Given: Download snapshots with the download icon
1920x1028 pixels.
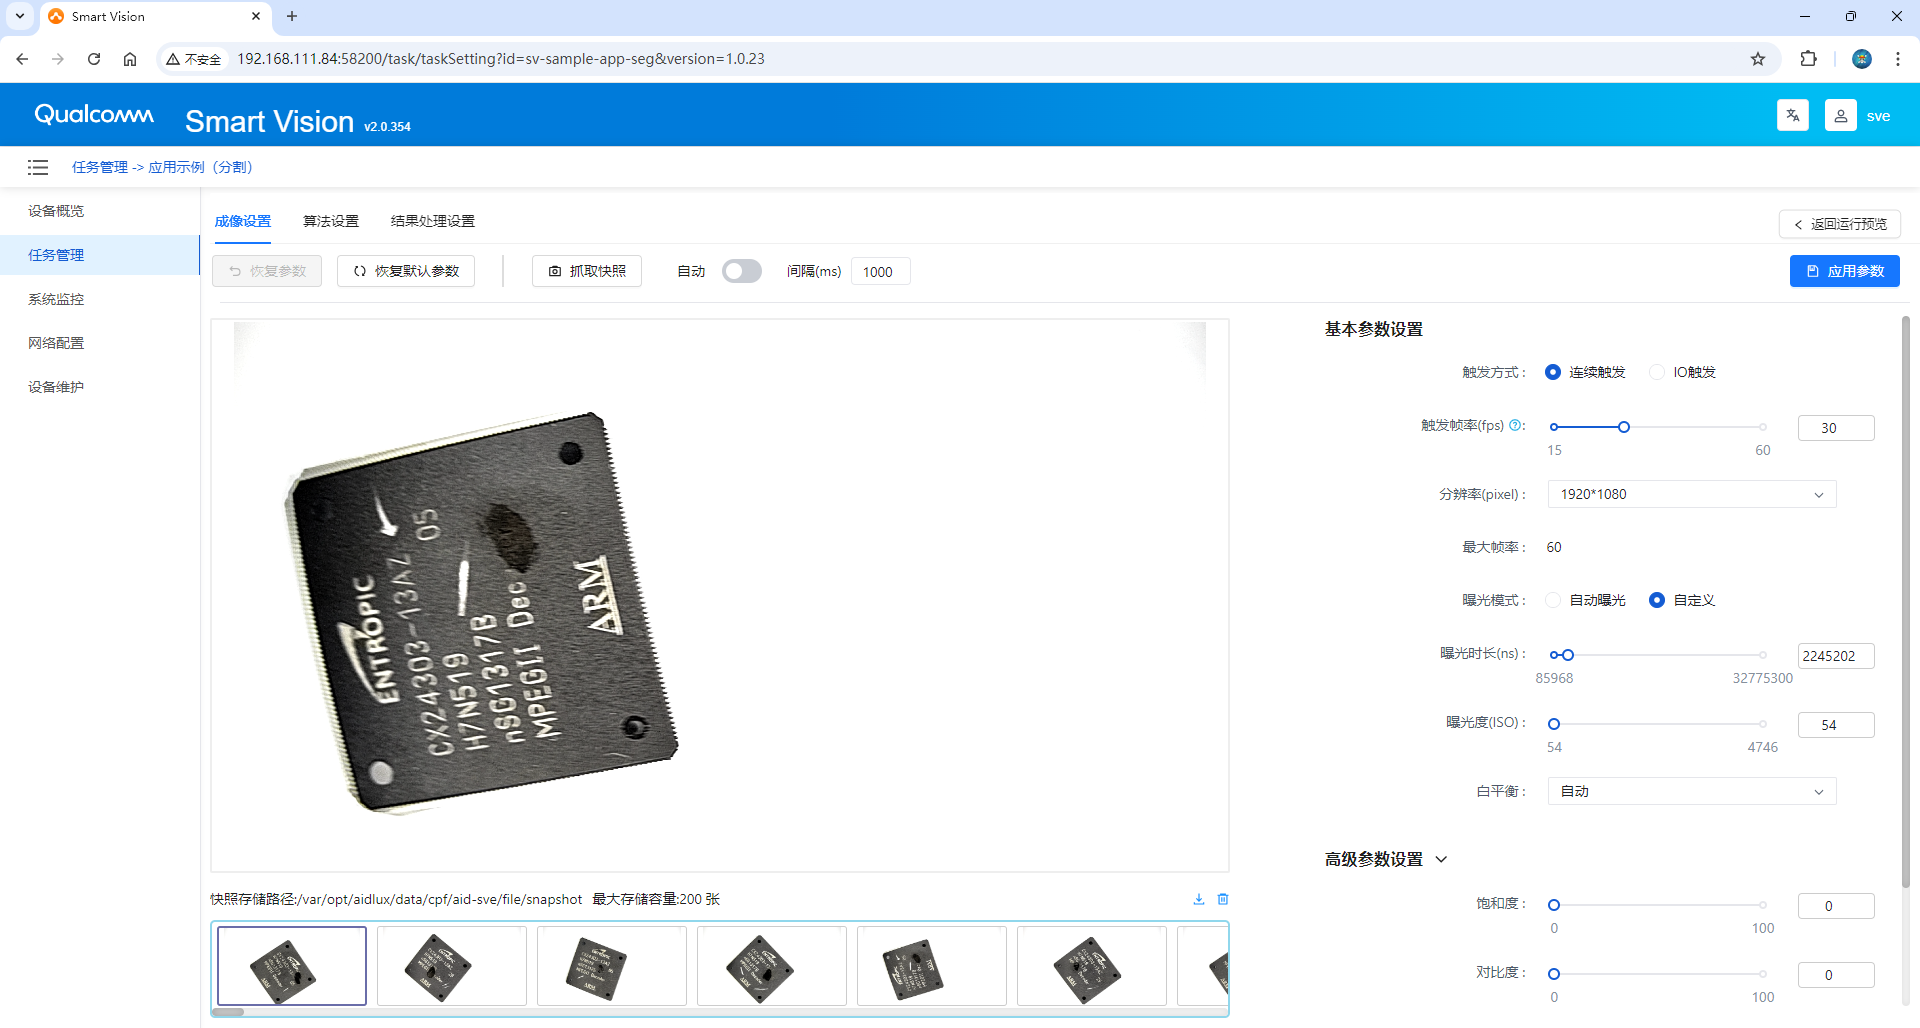Looking at the screenshot, I should pyautogui.click(x=1199, y=899).
